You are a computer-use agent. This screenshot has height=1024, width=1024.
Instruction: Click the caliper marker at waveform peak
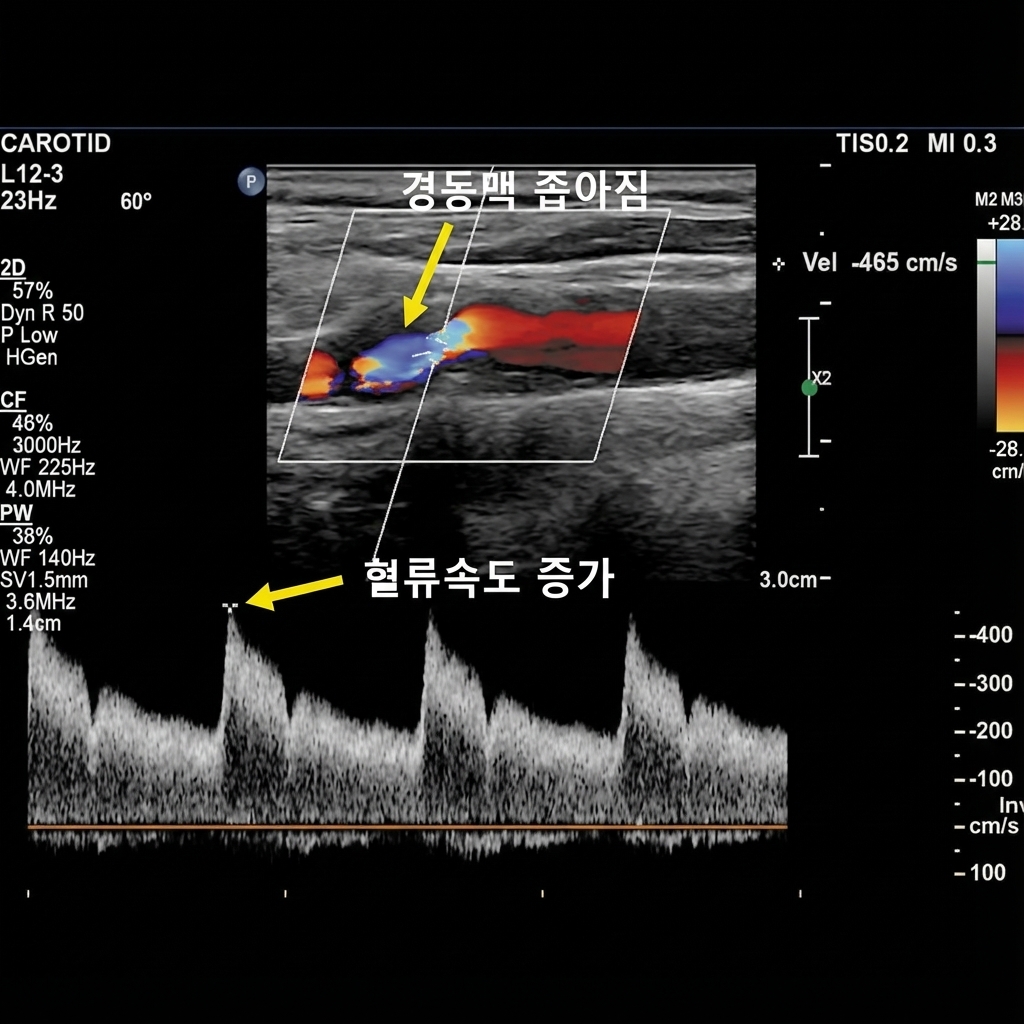(x=231, y=606)
